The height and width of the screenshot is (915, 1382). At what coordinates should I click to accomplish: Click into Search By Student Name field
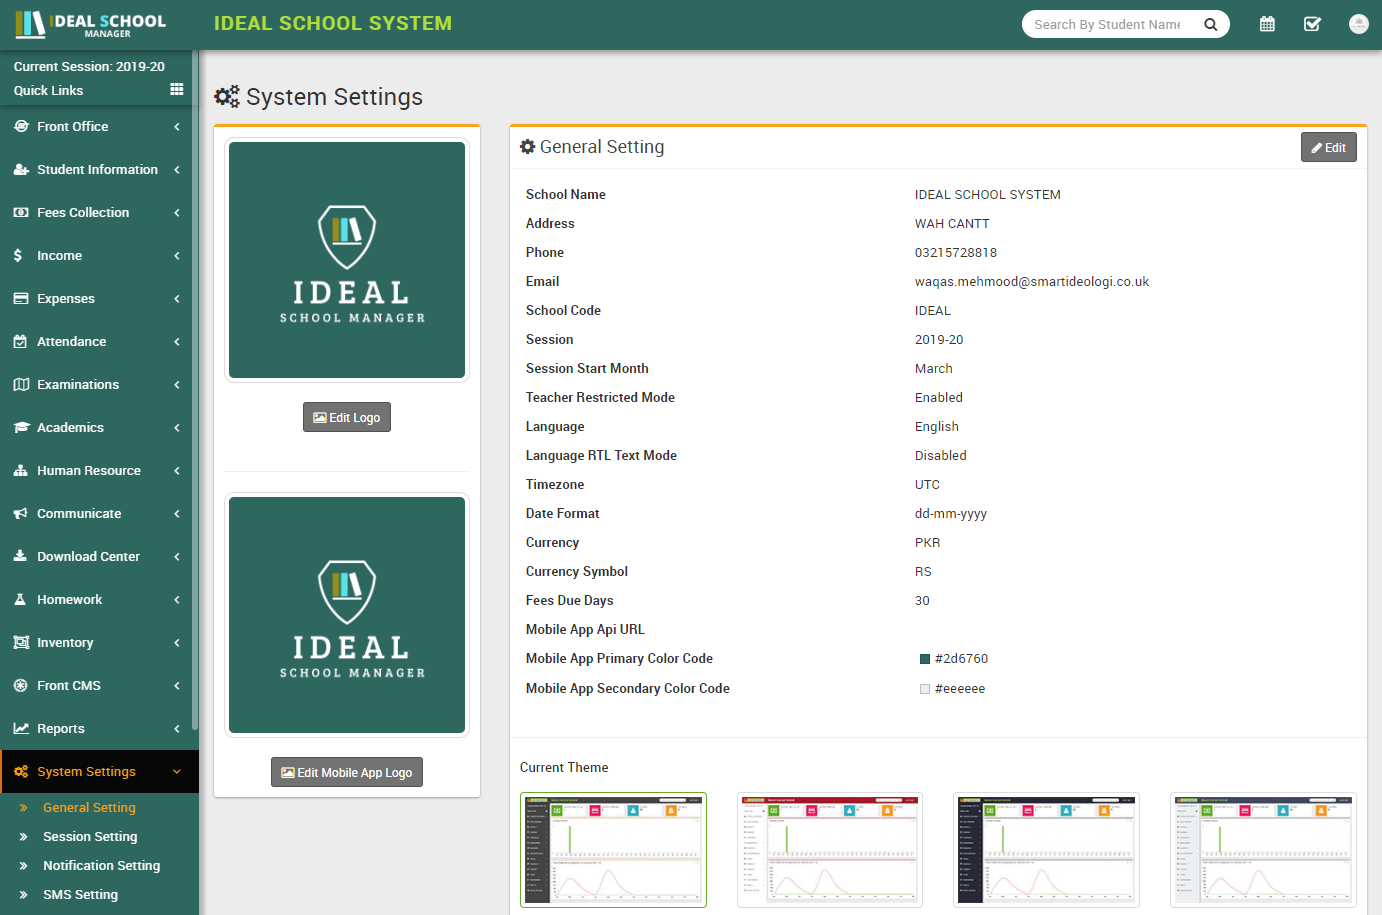tap(1108, 24)
